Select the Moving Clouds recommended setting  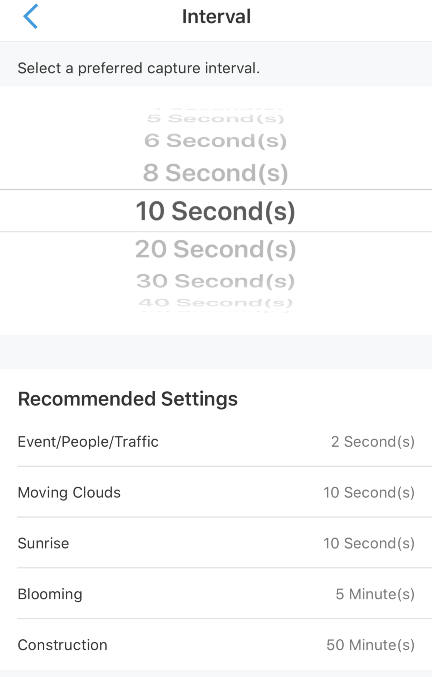(x=216, y=492)
